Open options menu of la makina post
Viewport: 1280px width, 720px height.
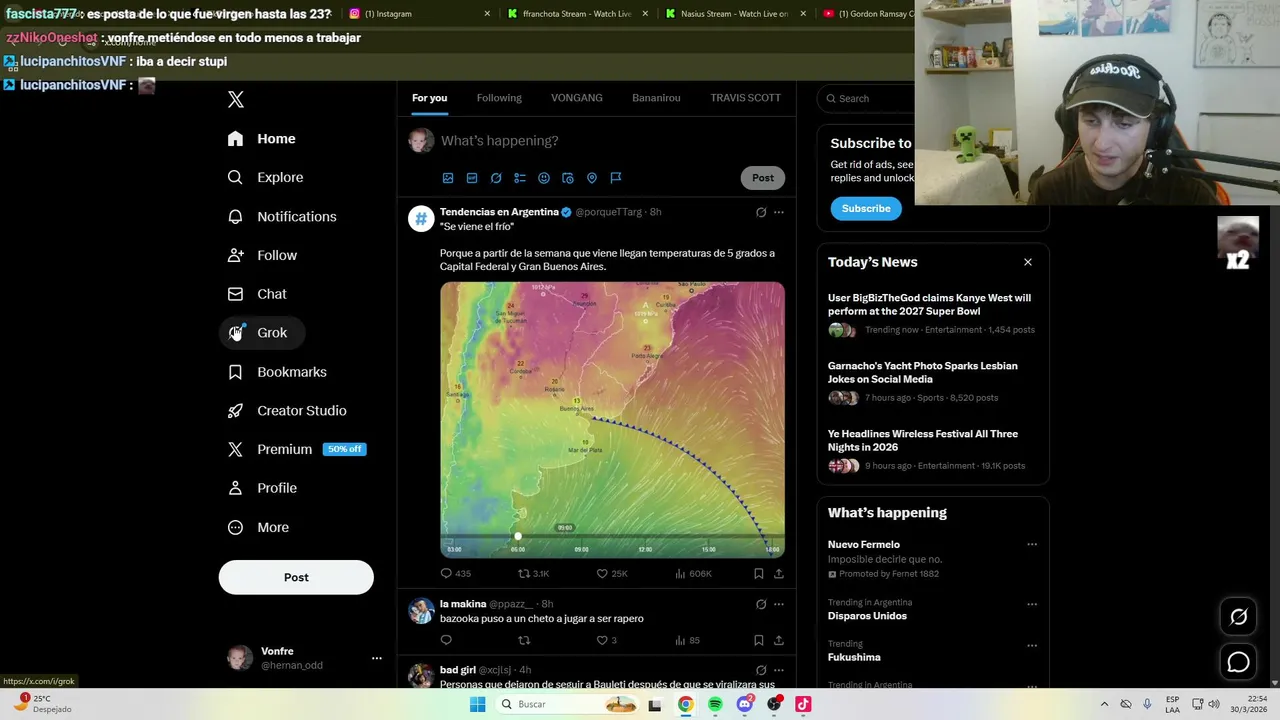pyautogui.click(x=779, y=604)
